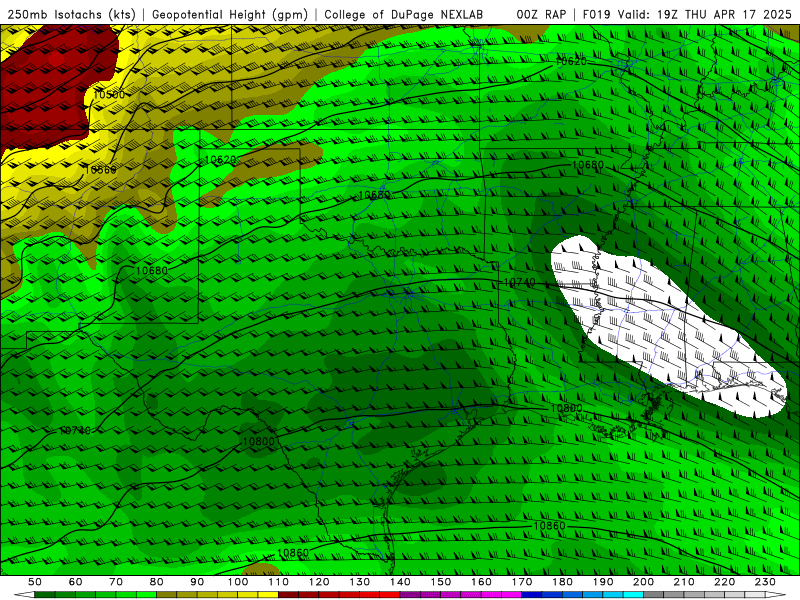
Task: Pick the olive swatch just after 80
Action: (x=167, y=595)
